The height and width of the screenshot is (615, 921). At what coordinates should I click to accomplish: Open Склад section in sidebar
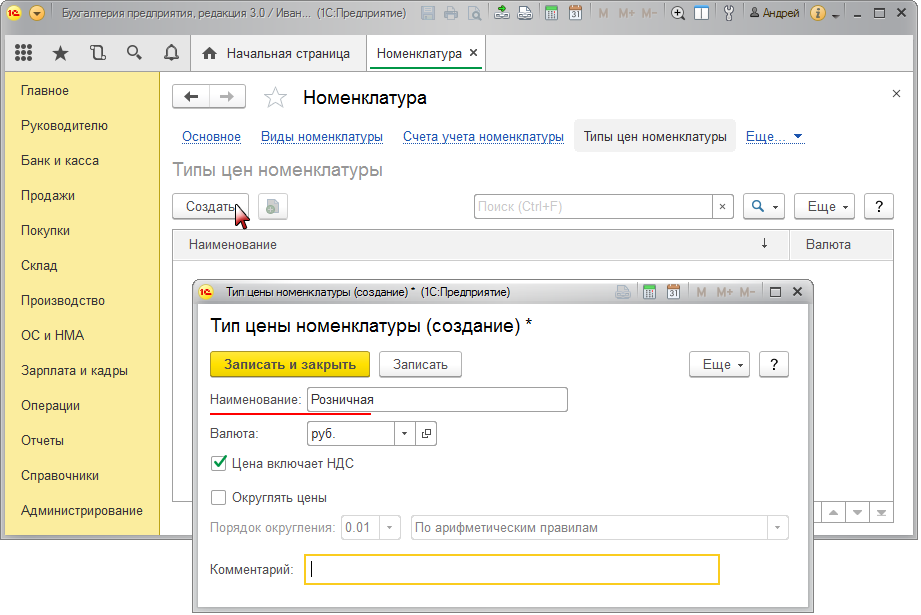39,266
